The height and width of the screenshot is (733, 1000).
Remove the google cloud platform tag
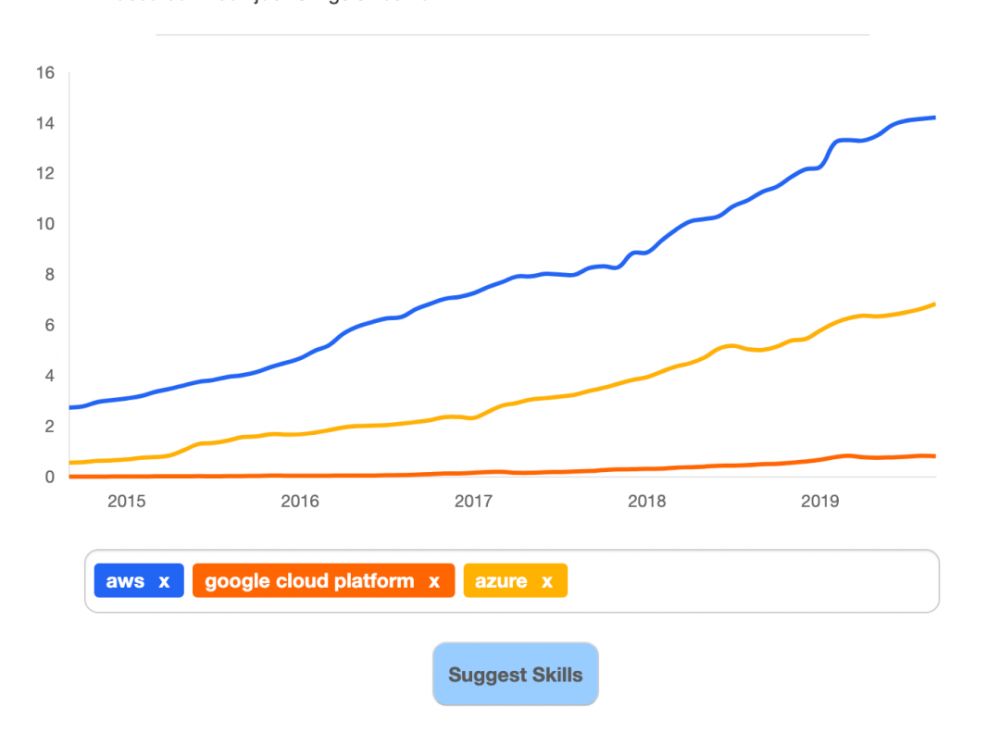pyautogui.click(x=434, y=582)
